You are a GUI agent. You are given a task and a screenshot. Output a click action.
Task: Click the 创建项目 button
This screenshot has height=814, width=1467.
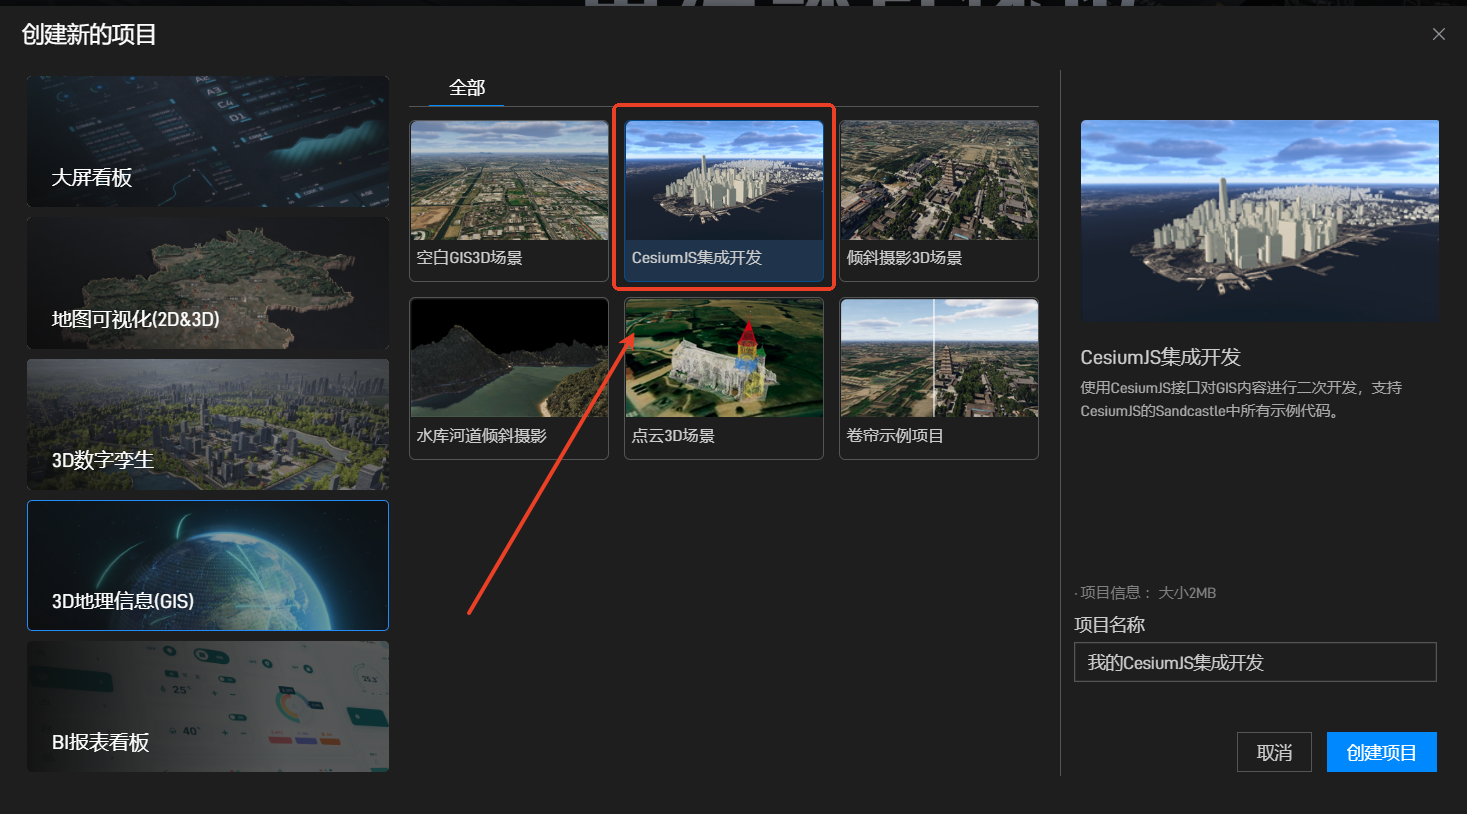click(x=1381, y=752)
